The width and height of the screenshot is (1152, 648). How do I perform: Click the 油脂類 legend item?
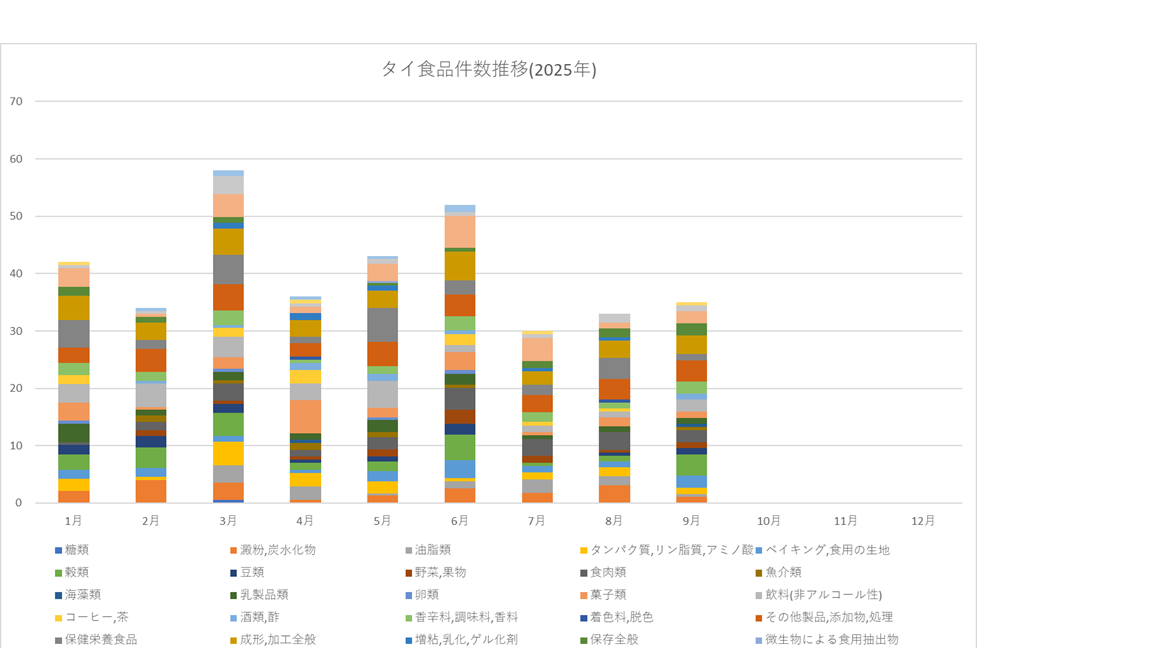pyautogui.click(x=431, y=550)
